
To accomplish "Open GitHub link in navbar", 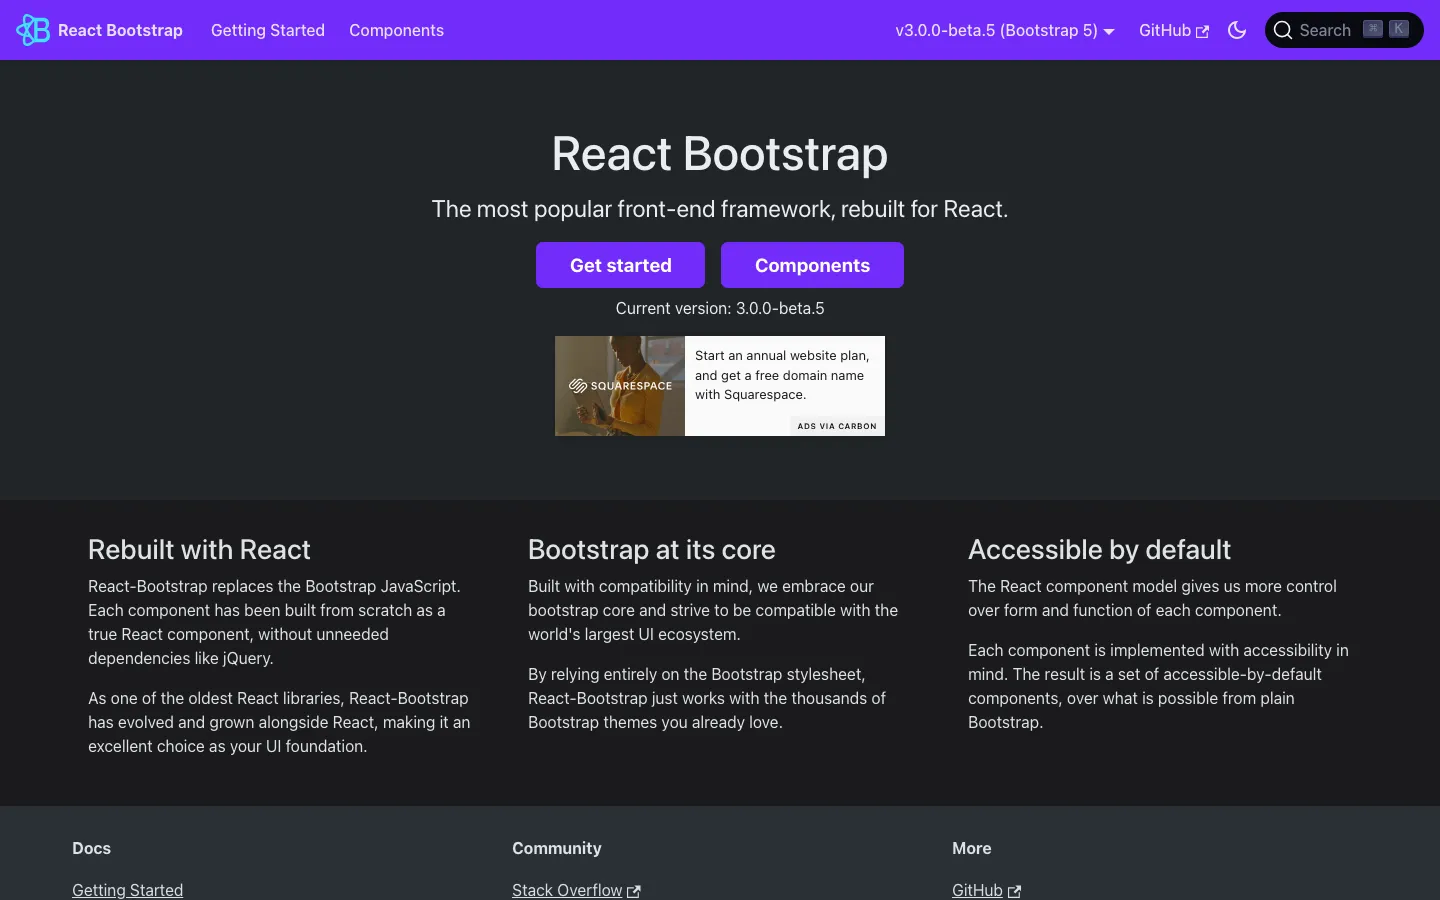I will pyautogui.click(x=1174, y=30).
